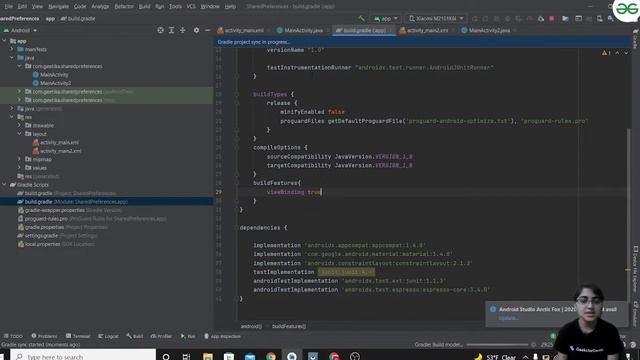Open Project panel settings gear
This screenshot has width=640, height=360.
[x=196, y=30]
